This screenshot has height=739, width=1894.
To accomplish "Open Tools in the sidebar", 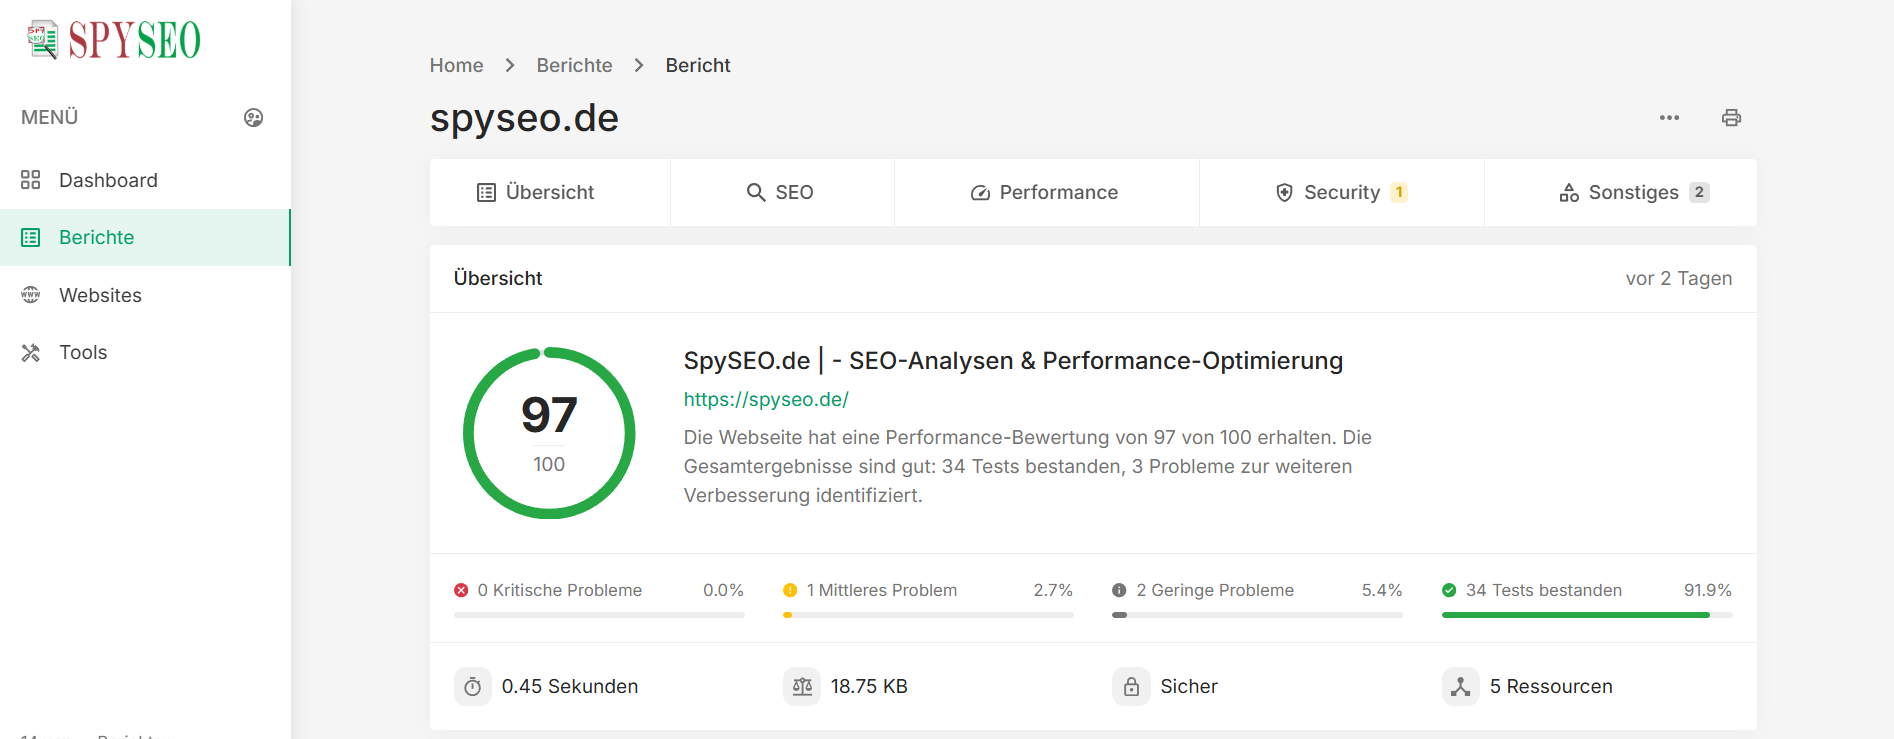I will (x=145, y=352).
